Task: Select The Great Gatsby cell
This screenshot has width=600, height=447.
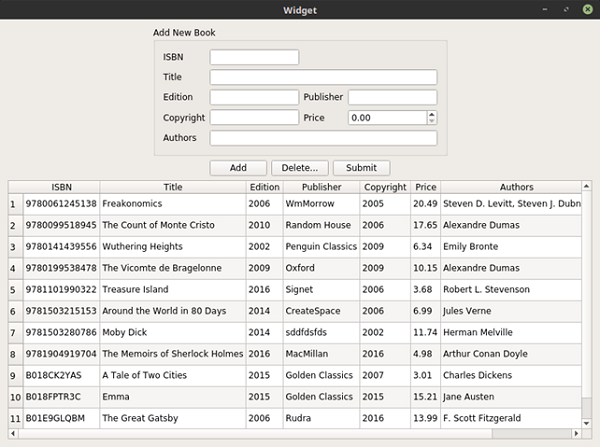Action: pyautogui.click(x=173, y=418)
